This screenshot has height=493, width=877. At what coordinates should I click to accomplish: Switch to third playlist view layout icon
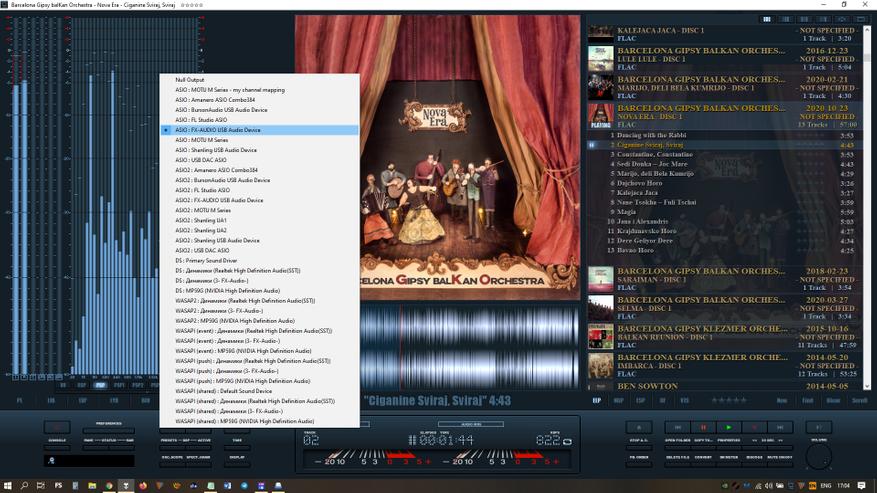coord(804,19)
